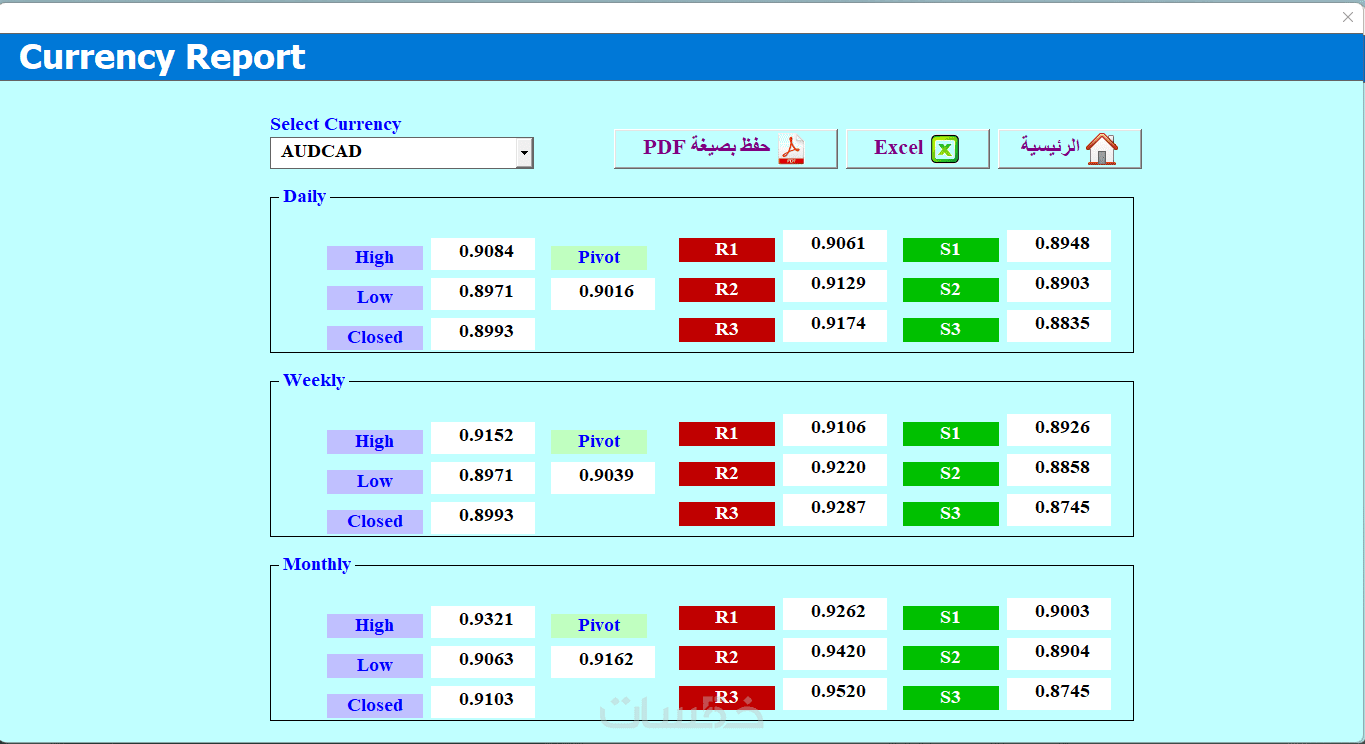Click the High label in the Daily group
Screen dimensions: 1365x744
point(375,258)
